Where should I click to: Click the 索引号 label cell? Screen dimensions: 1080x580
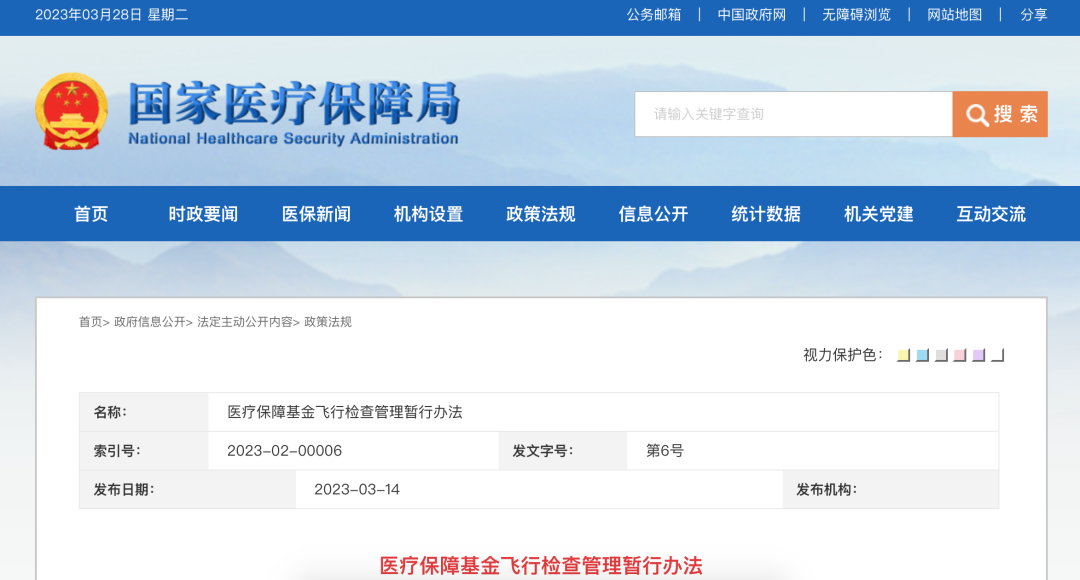coord(144,451)
